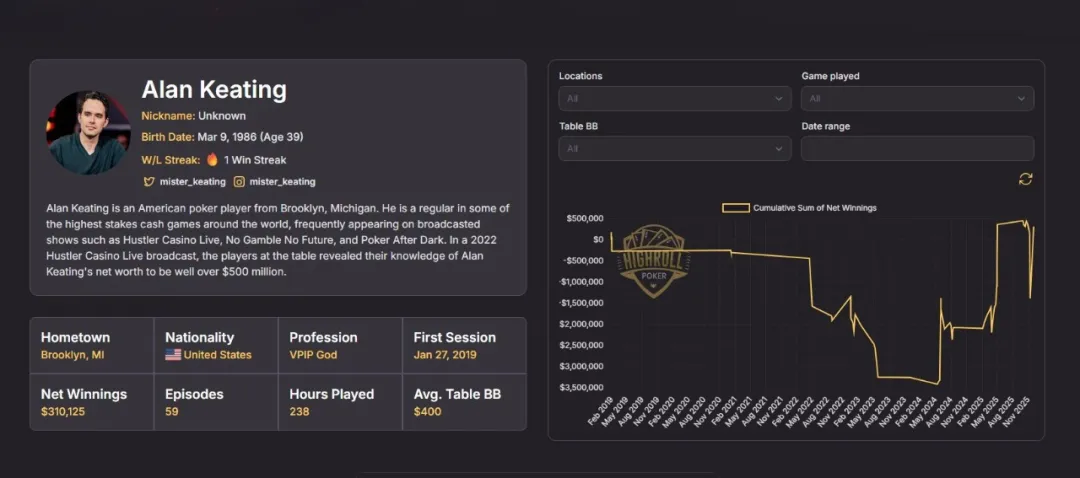Open the mister_keating Twitter link
The image size is (1080, 478).
tap(193, 182)
